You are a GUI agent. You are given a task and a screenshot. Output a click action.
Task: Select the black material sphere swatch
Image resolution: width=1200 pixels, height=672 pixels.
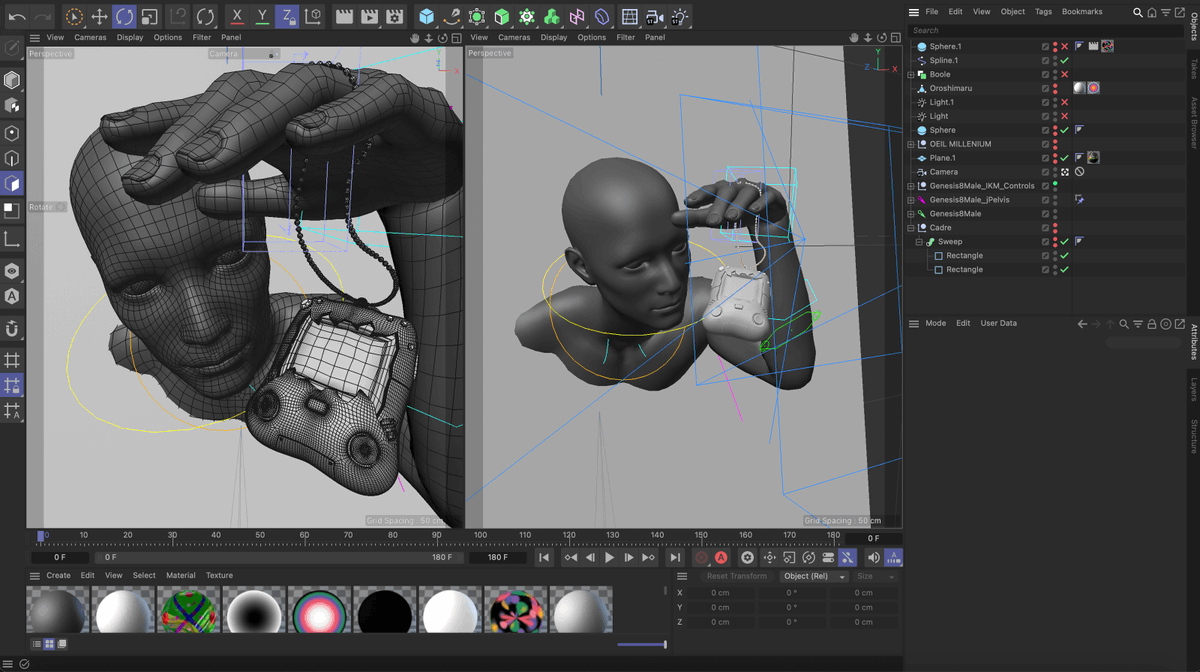(x=385, y=610)
